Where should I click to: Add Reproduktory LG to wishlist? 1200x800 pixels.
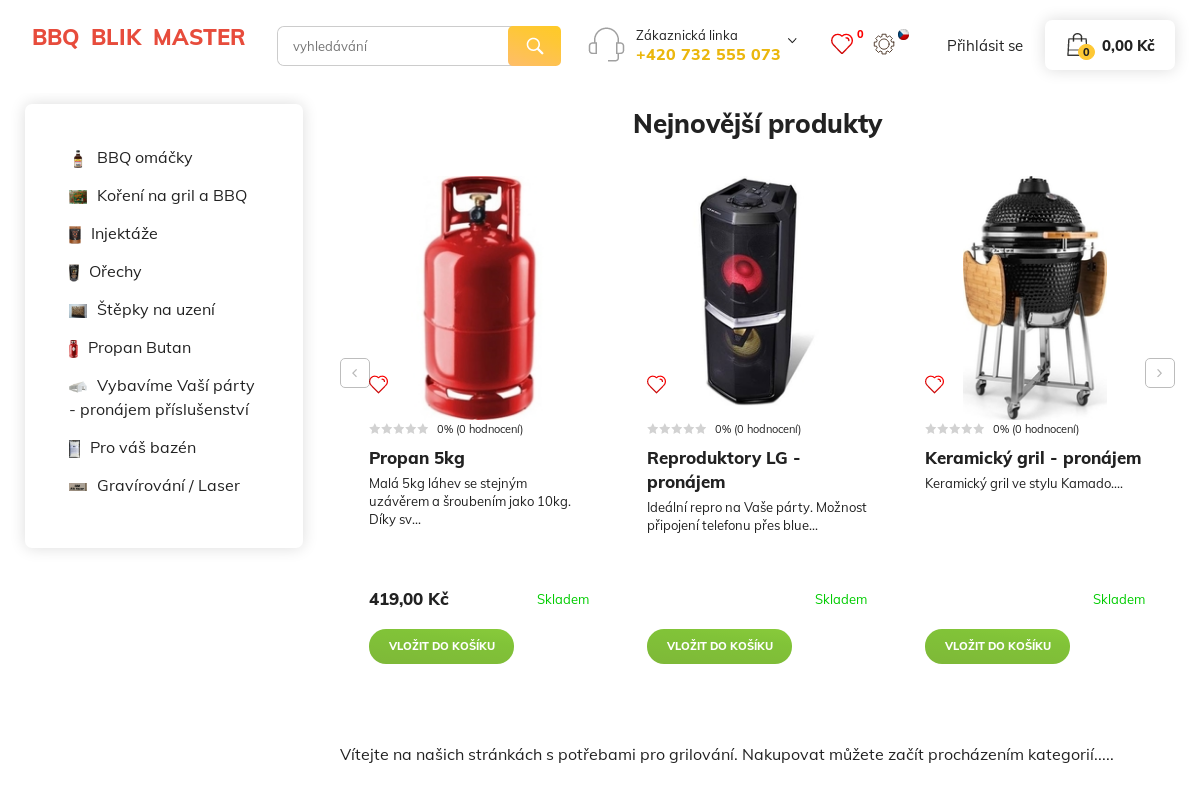(656, 384)
